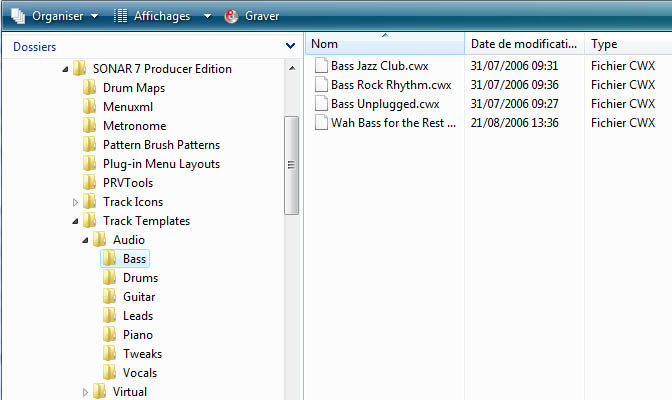Select the PRVTools folder
Image resolution: width=672 pixels, height=400 pixels.
point(128,183)
